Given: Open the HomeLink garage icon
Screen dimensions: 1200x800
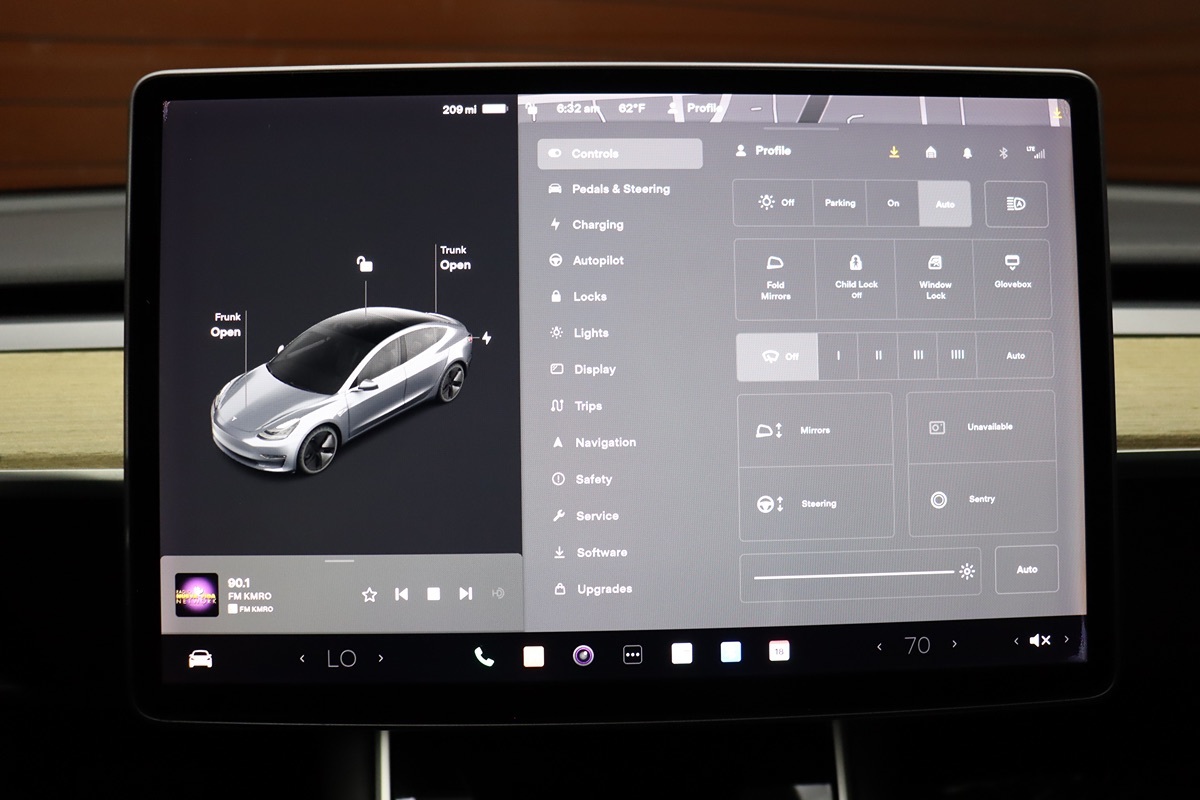Looking at the screenshot, I should tap(931, 152).
